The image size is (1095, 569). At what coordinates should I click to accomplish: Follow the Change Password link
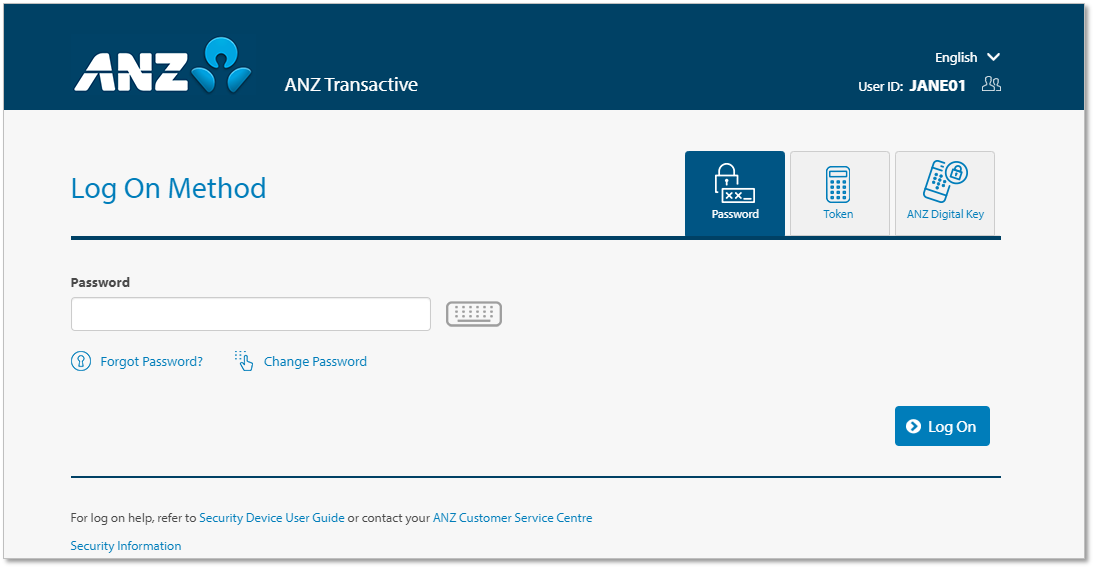click(x=315, y=362)
